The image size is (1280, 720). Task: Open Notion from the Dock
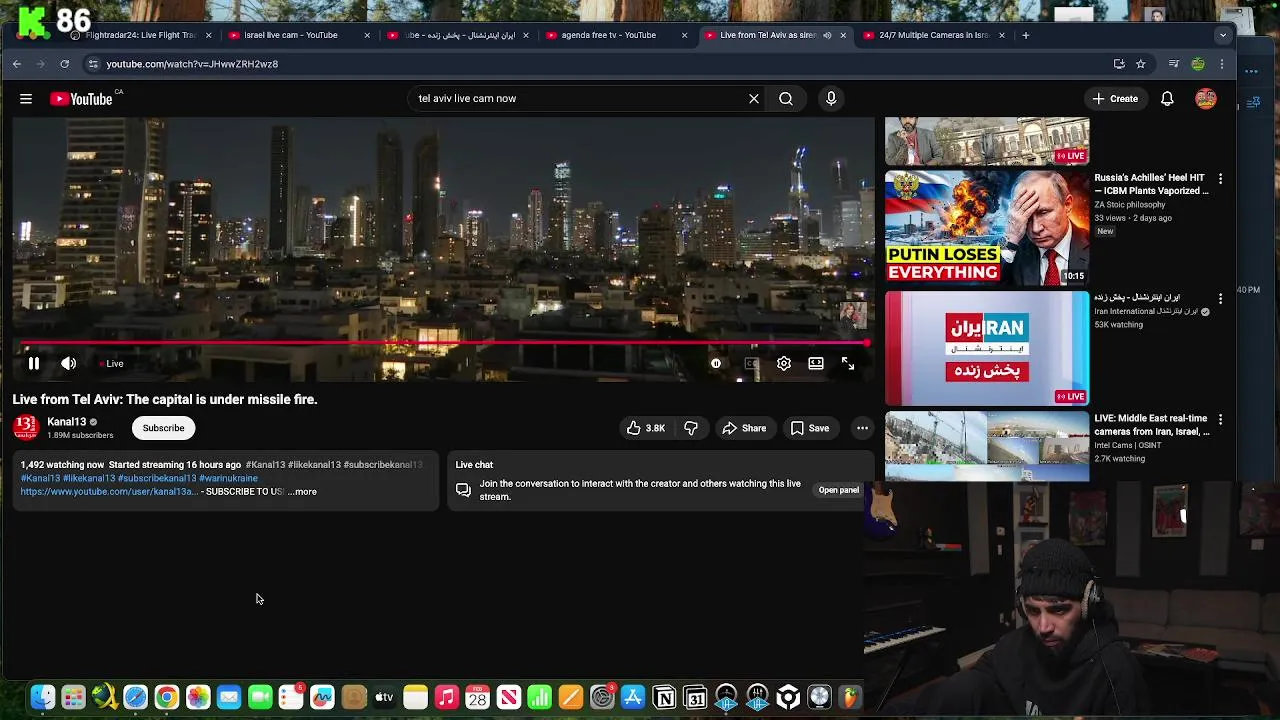(x=664, y=697)
